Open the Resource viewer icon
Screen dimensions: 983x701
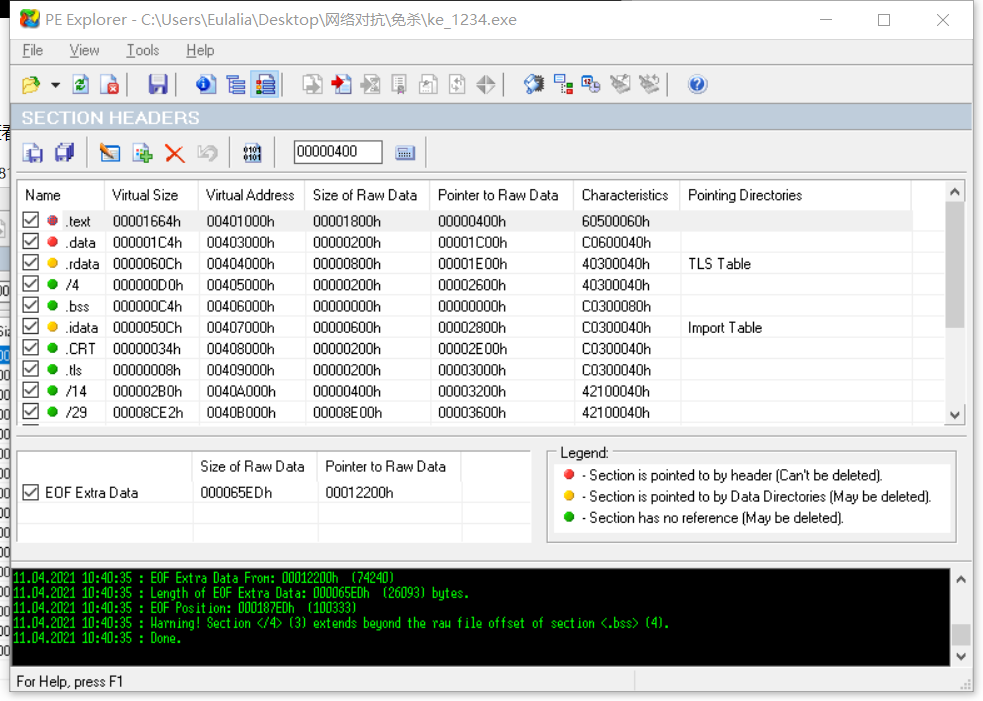pos(370,85)
